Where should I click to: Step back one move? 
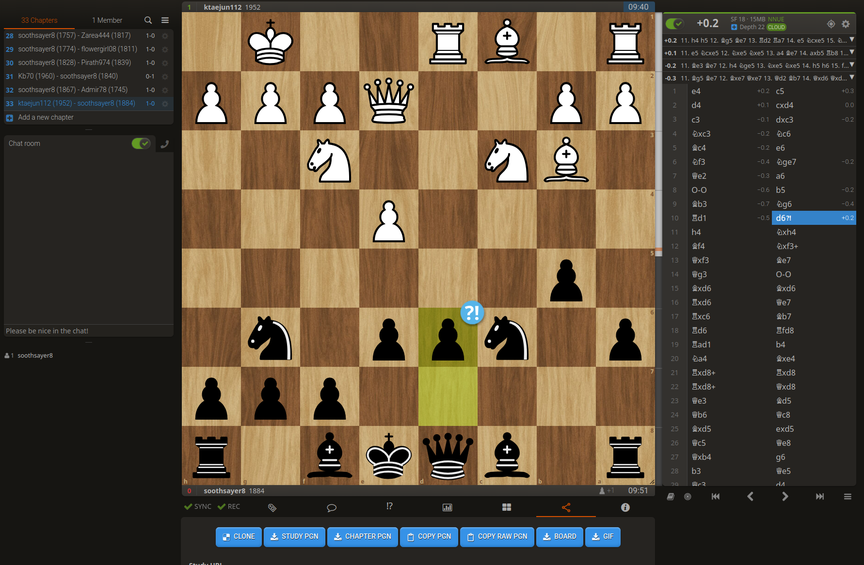pos(750,497)
